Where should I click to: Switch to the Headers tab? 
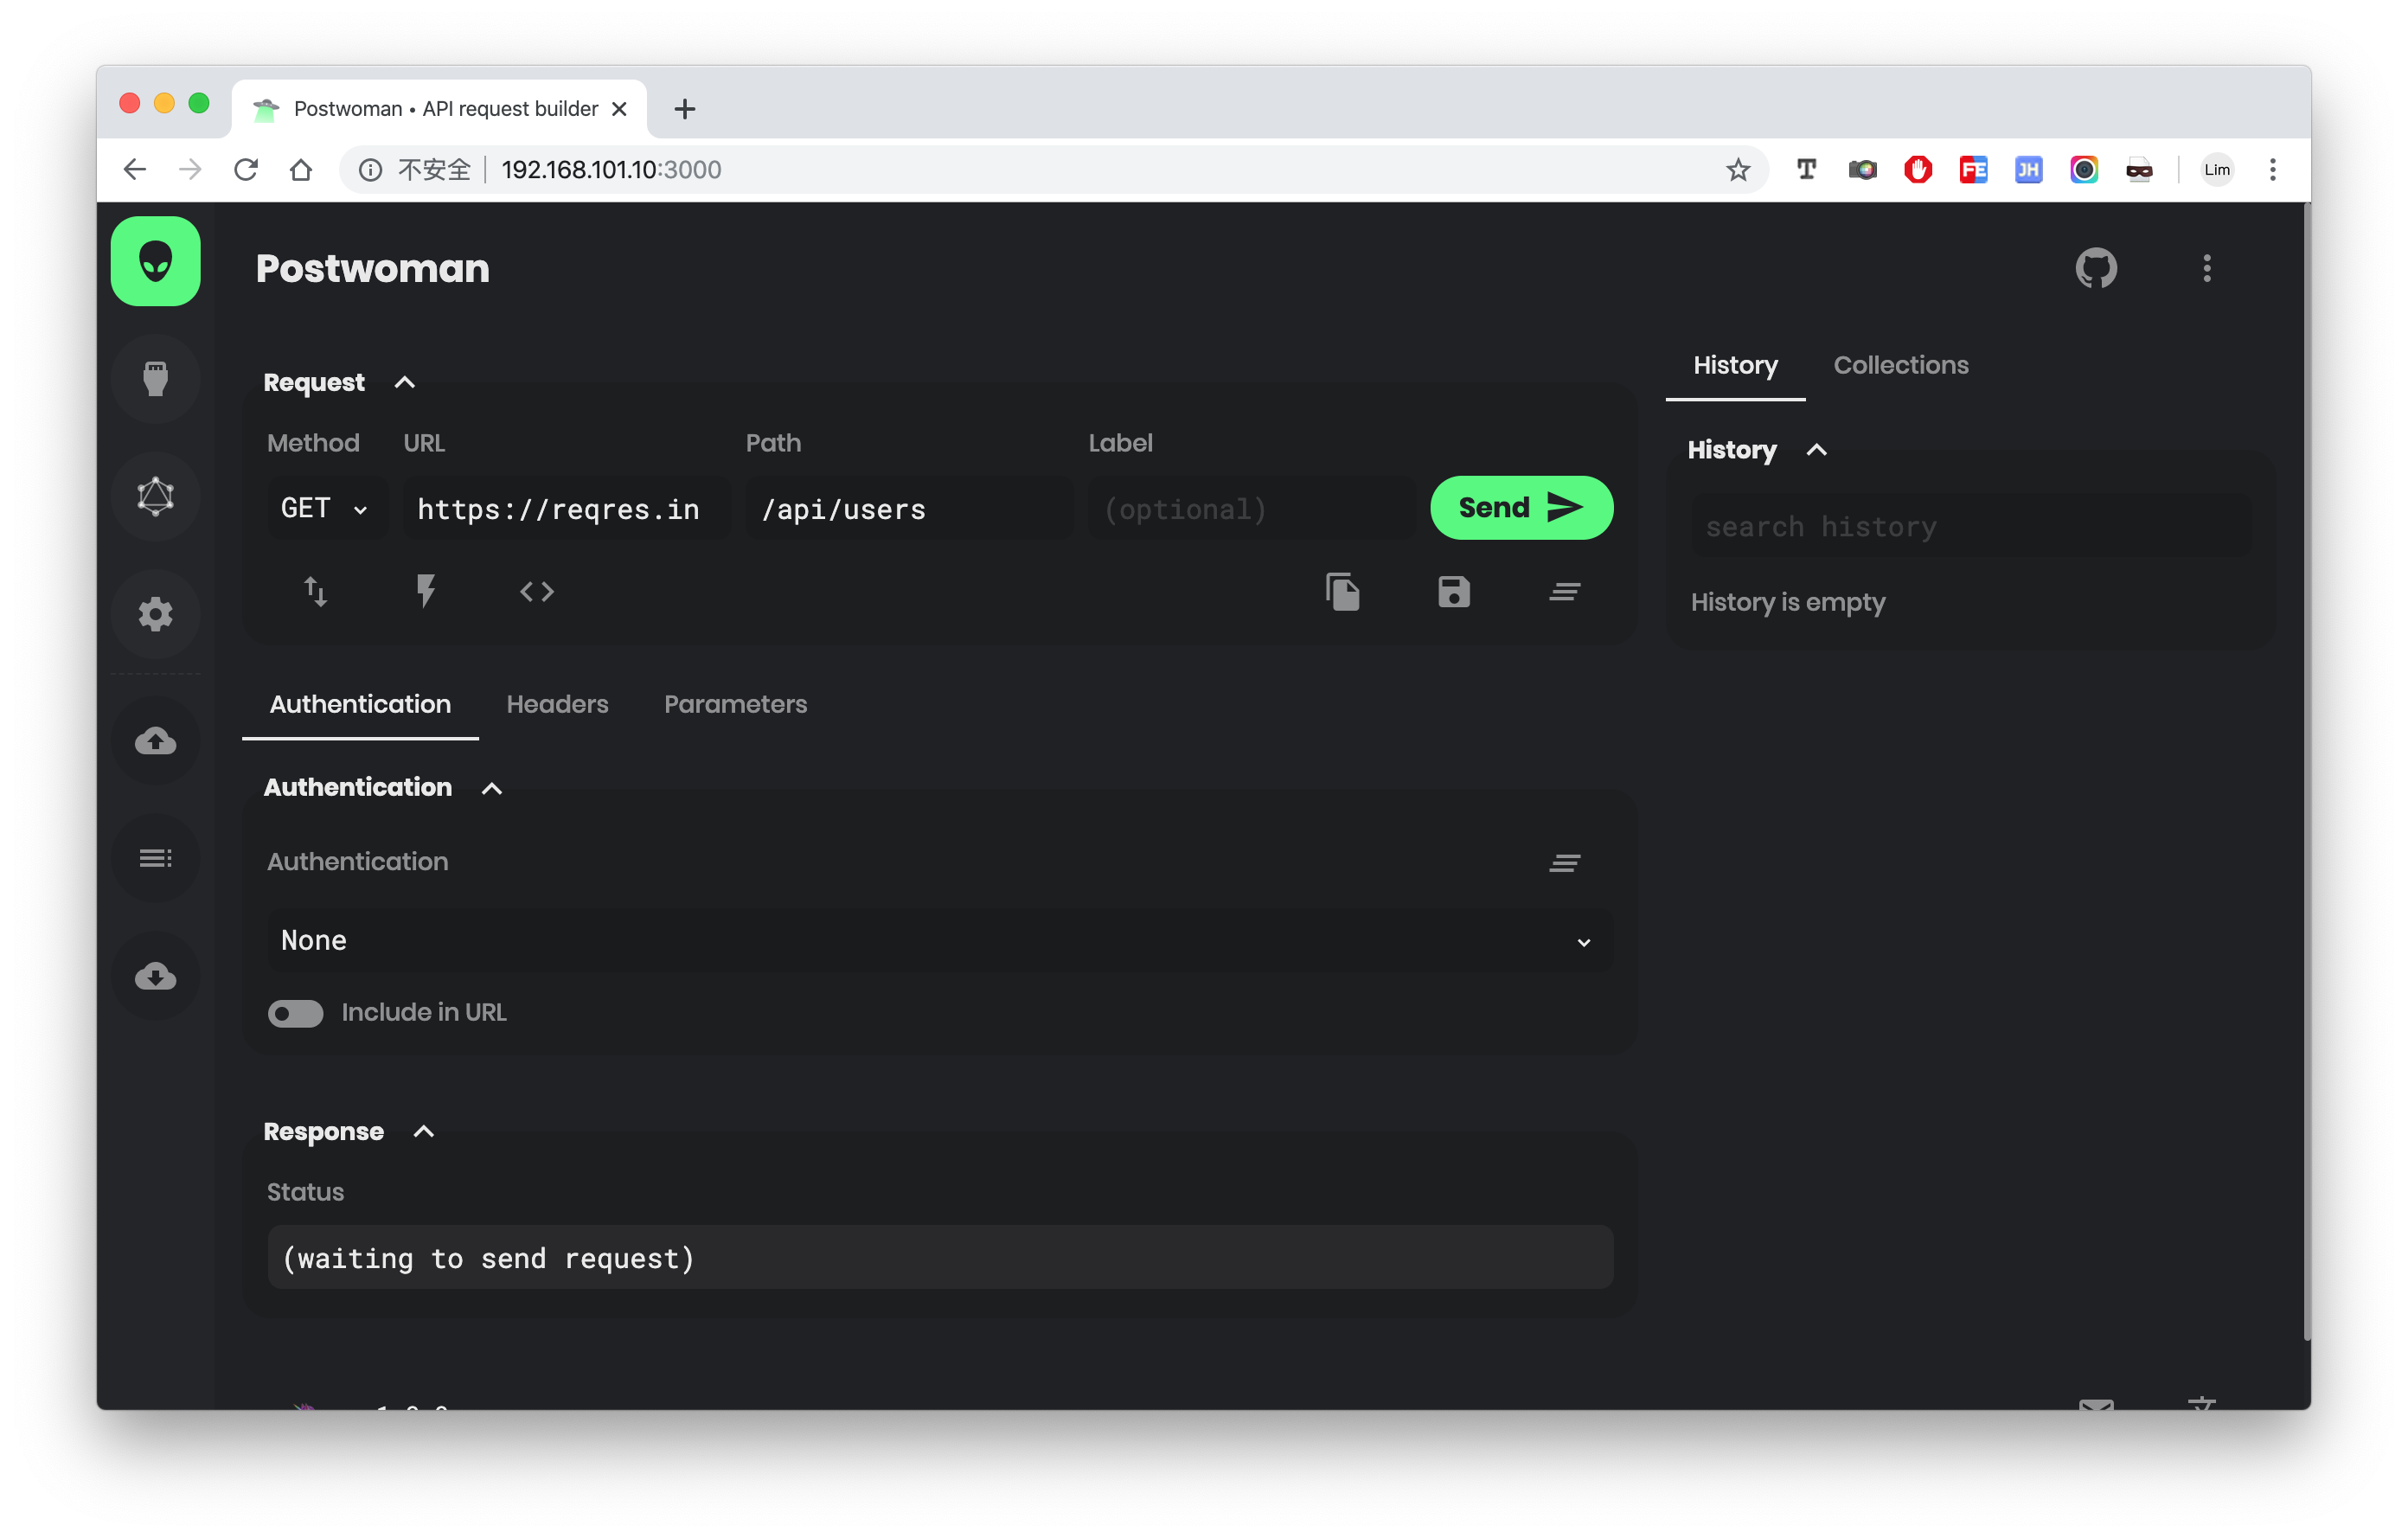(557, 704)
